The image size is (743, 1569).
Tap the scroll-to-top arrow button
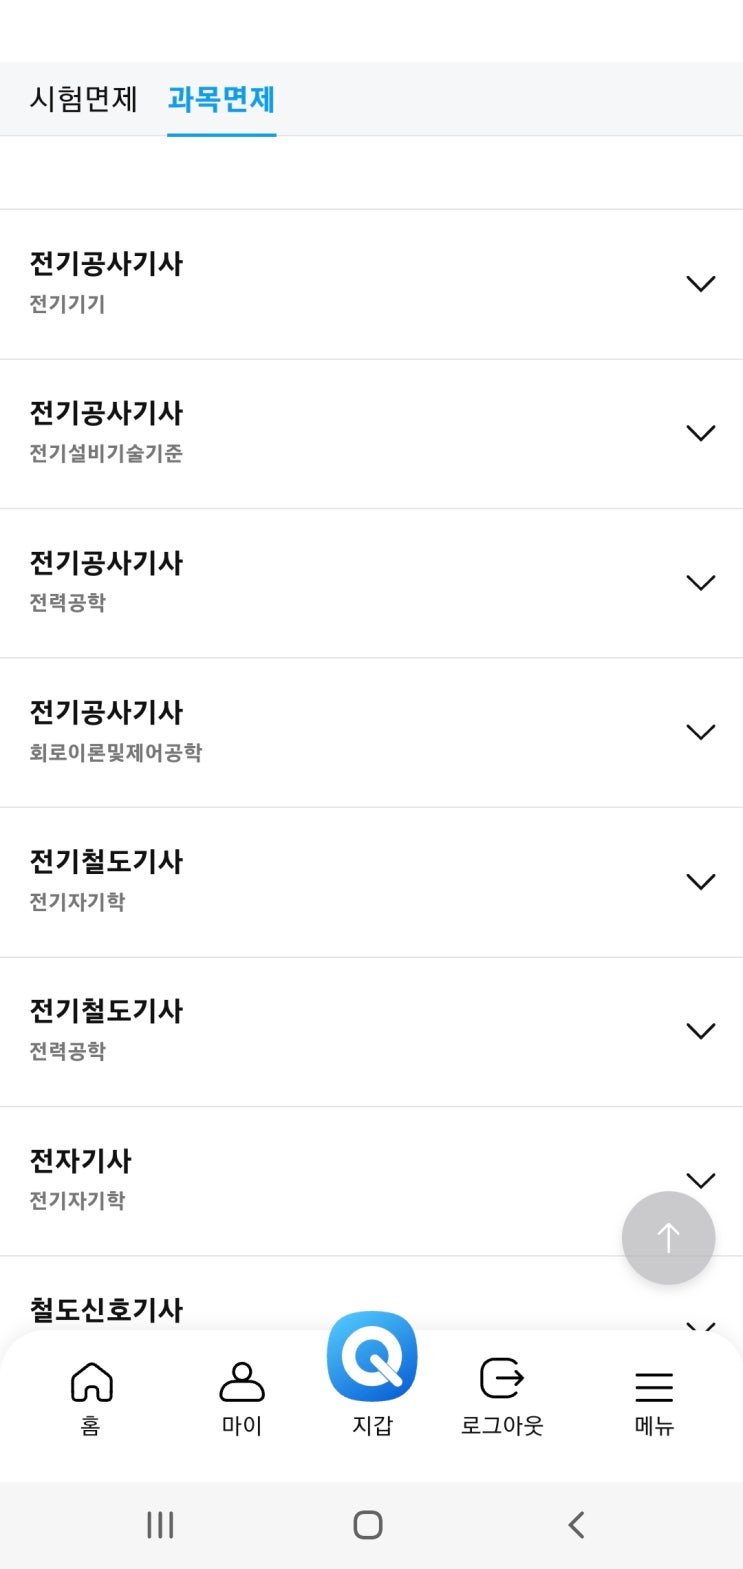pyautogui.click(x=668, y=1238)
